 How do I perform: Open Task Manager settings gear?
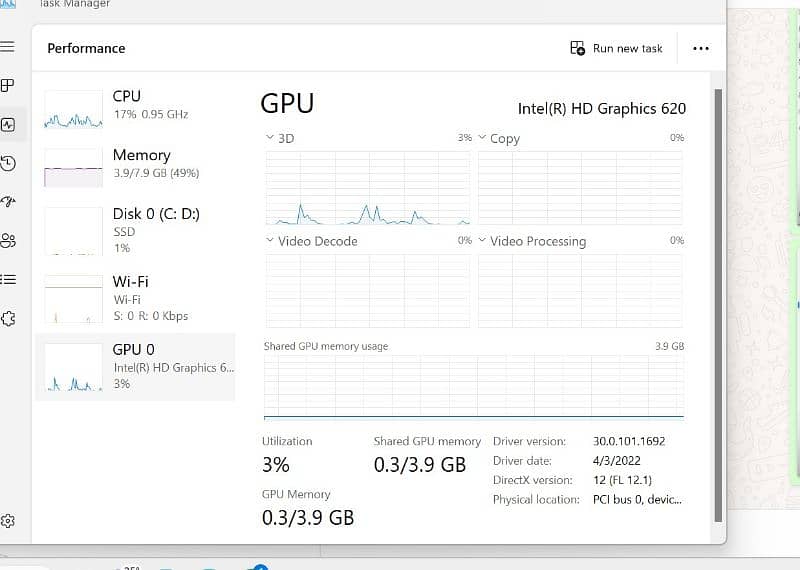[x=8, y=521]
